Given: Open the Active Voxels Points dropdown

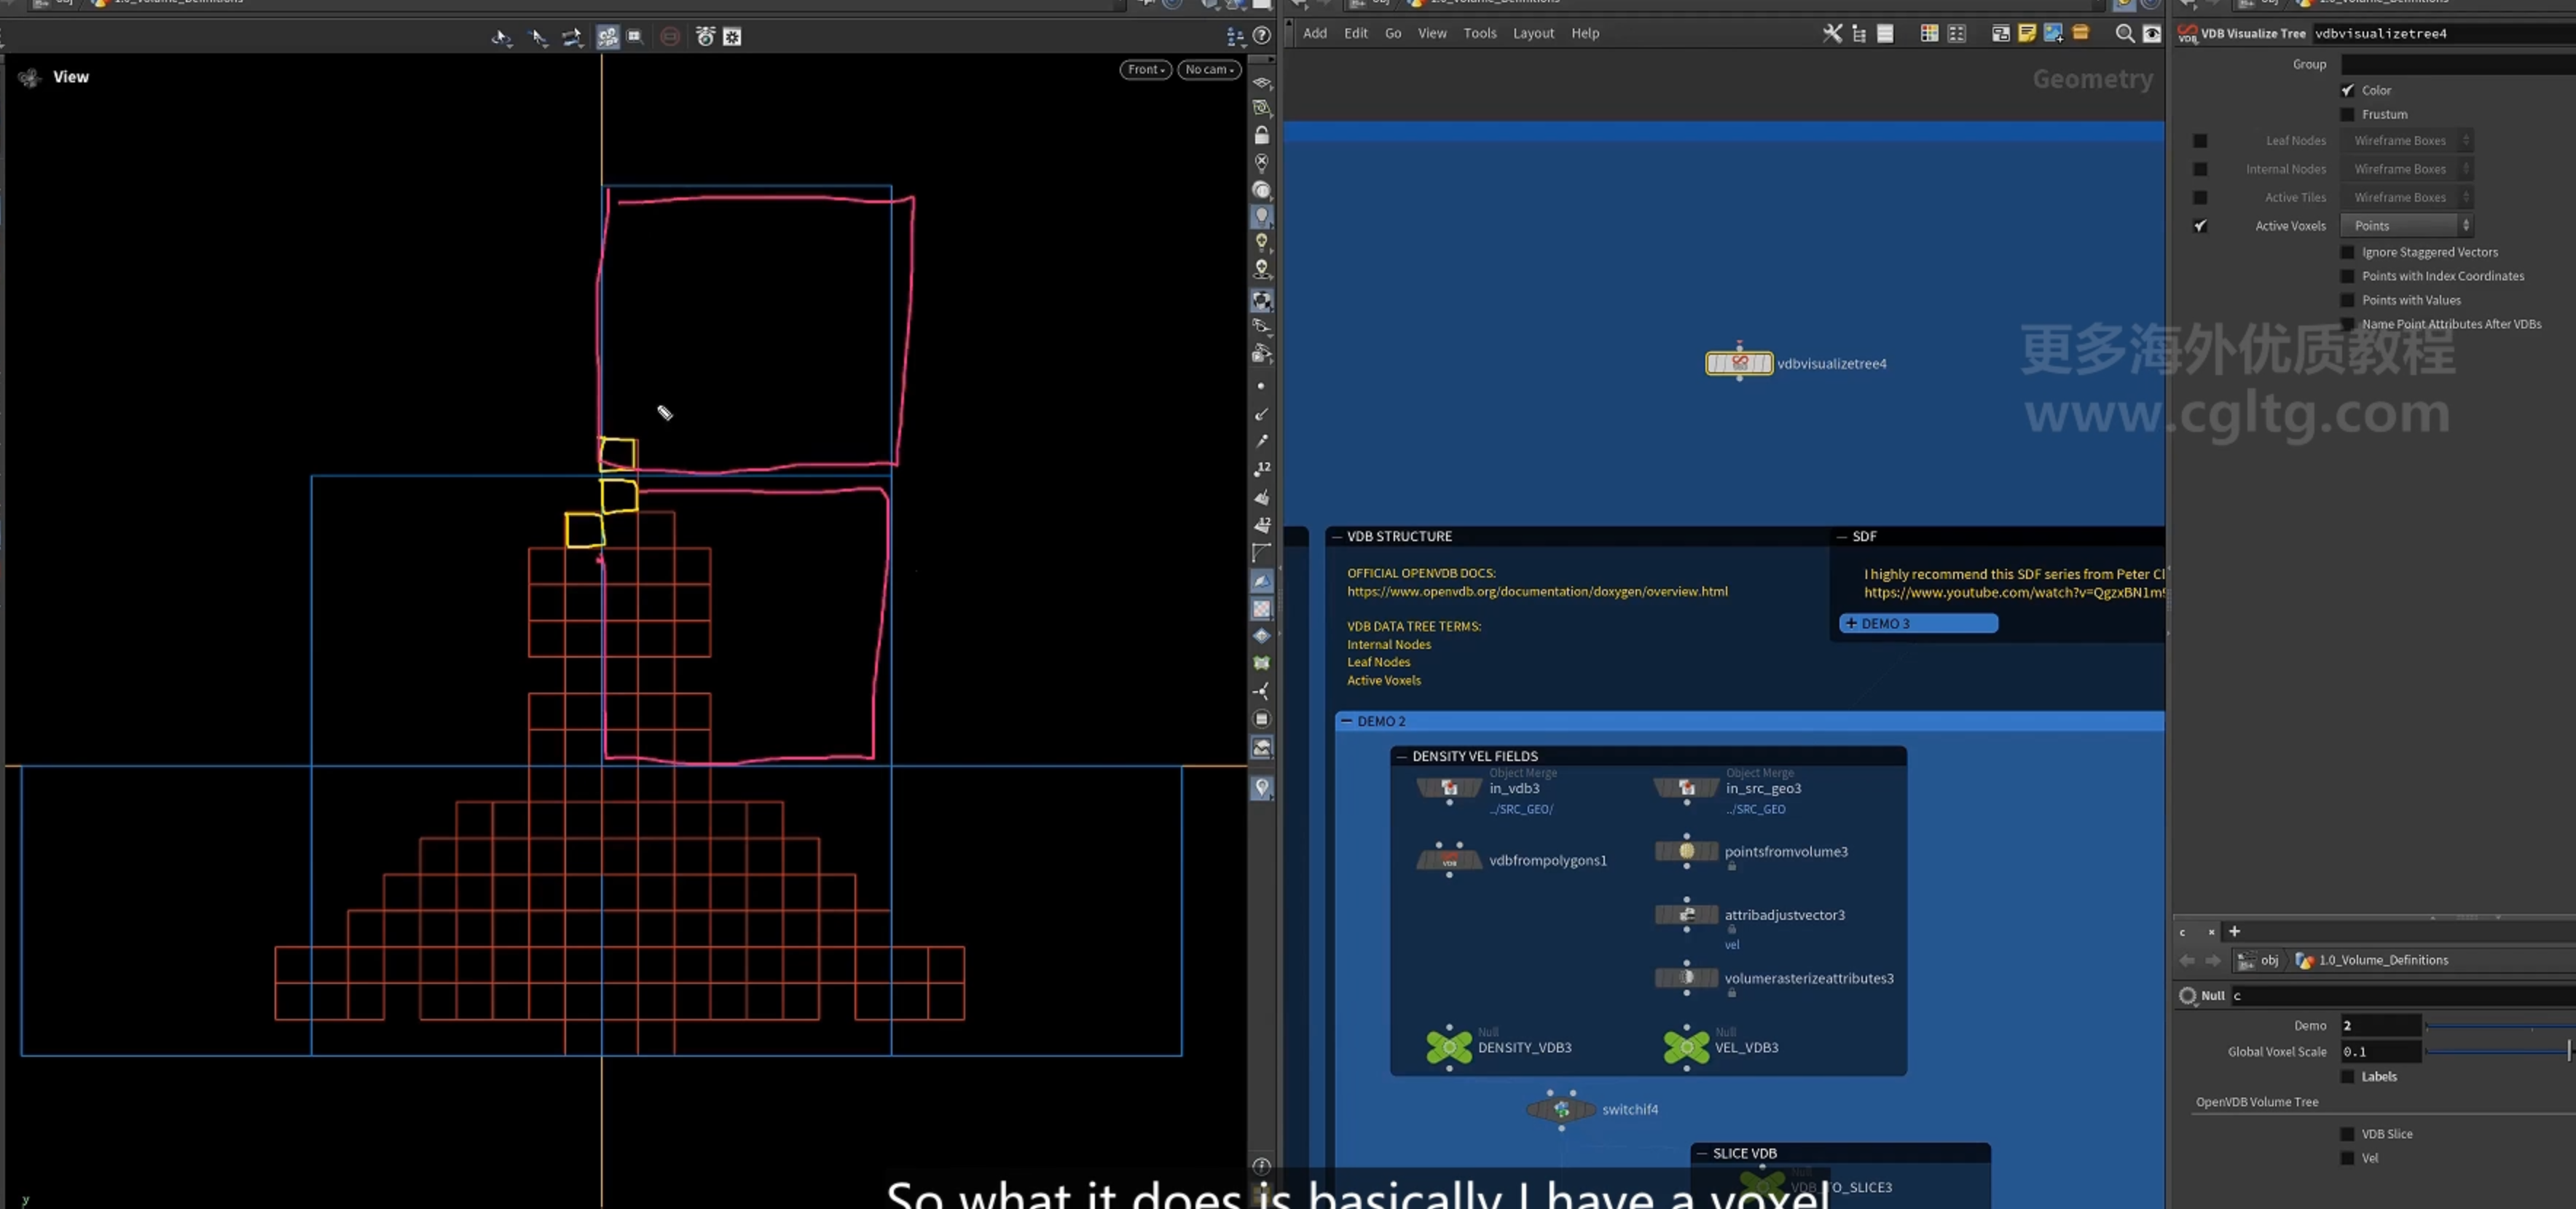Looking at the screenshot, I should coord(2407,225).
